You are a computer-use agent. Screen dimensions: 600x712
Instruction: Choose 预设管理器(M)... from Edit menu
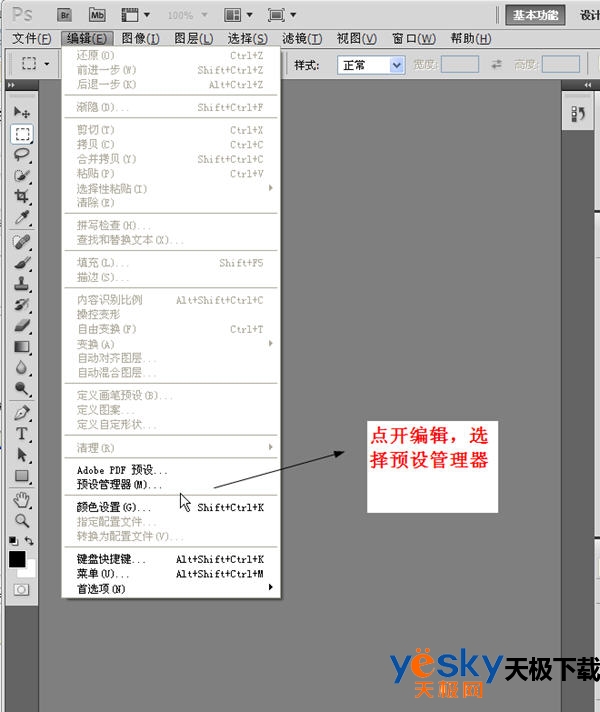click(x=171, y=485)
